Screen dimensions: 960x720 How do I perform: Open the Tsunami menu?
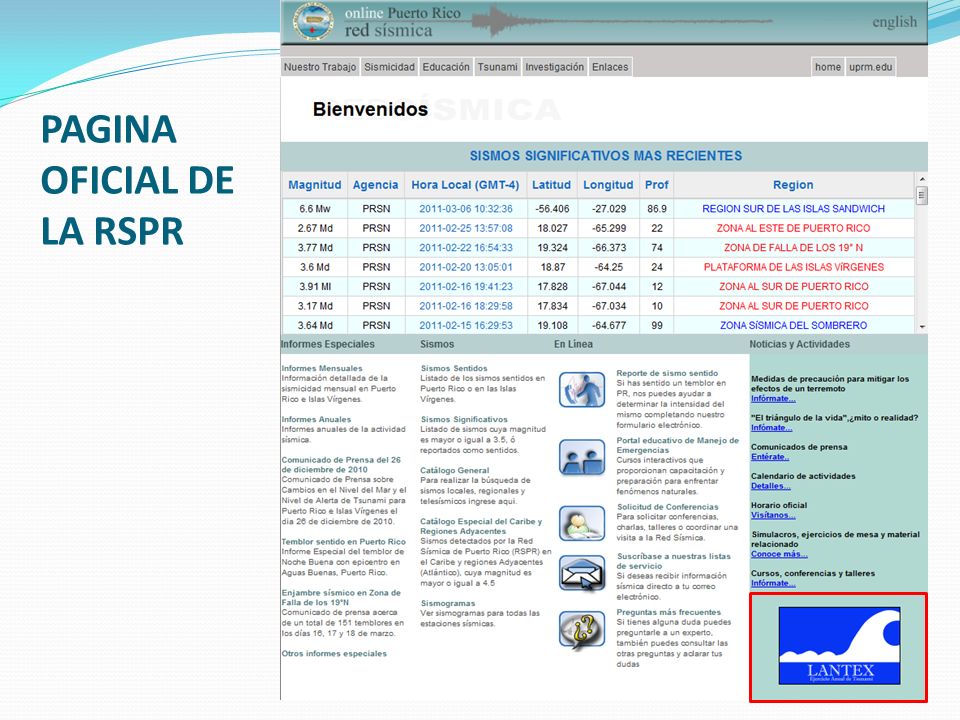click(x=497, y=67)
